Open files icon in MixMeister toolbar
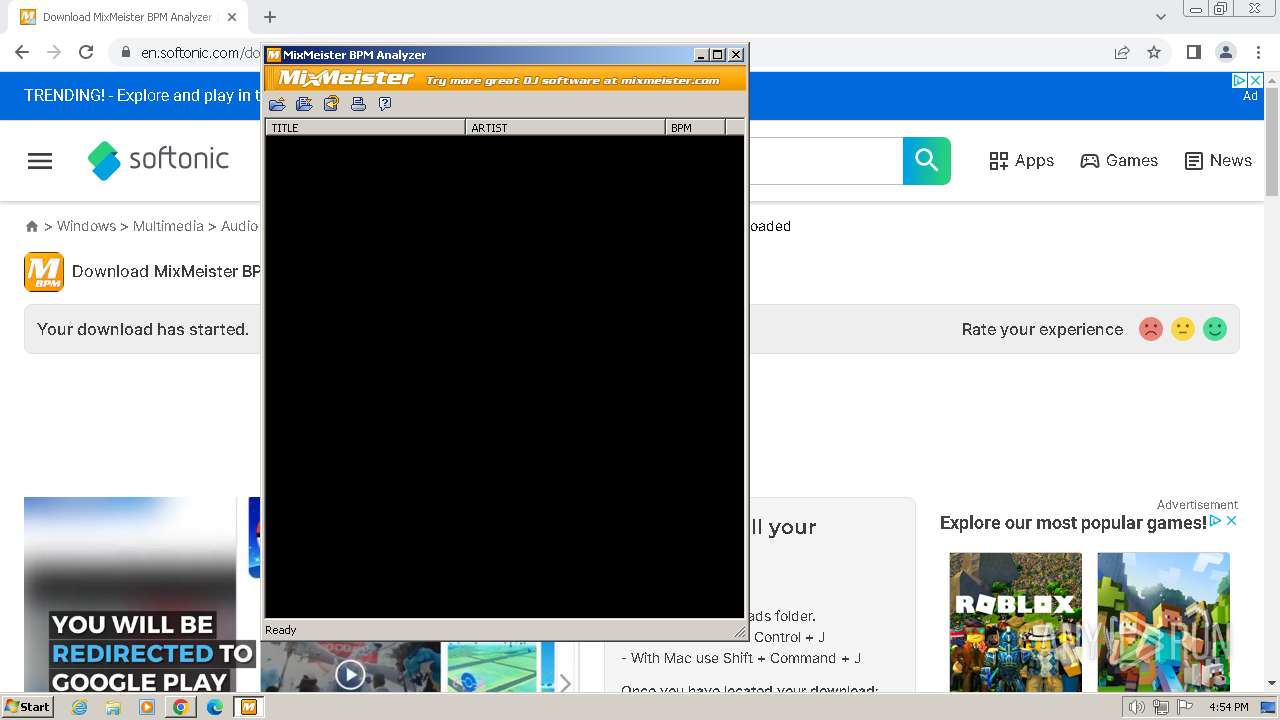Screen dimensions: 1280x720 click(277, 104)
